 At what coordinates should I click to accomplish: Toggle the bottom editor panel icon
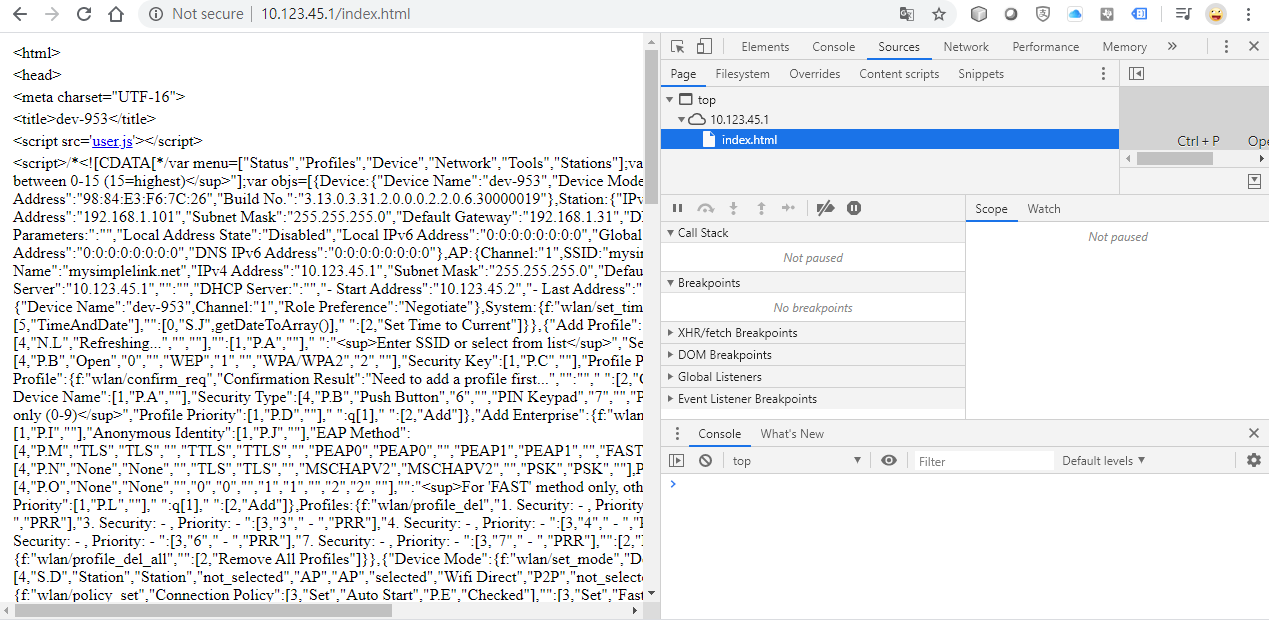1254,181
